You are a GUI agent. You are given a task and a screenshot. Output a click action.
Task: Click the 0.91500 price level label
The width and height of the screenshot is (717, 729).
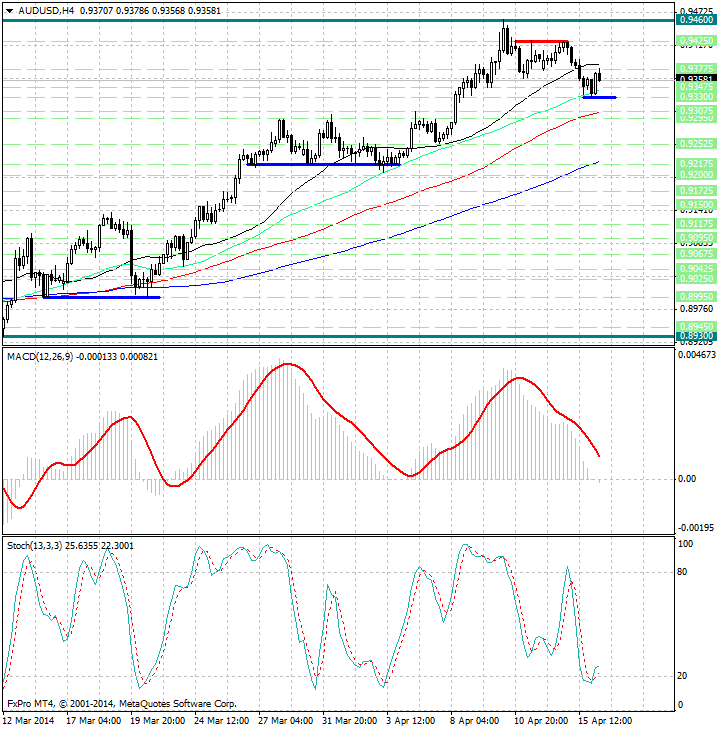coord(696,205)
